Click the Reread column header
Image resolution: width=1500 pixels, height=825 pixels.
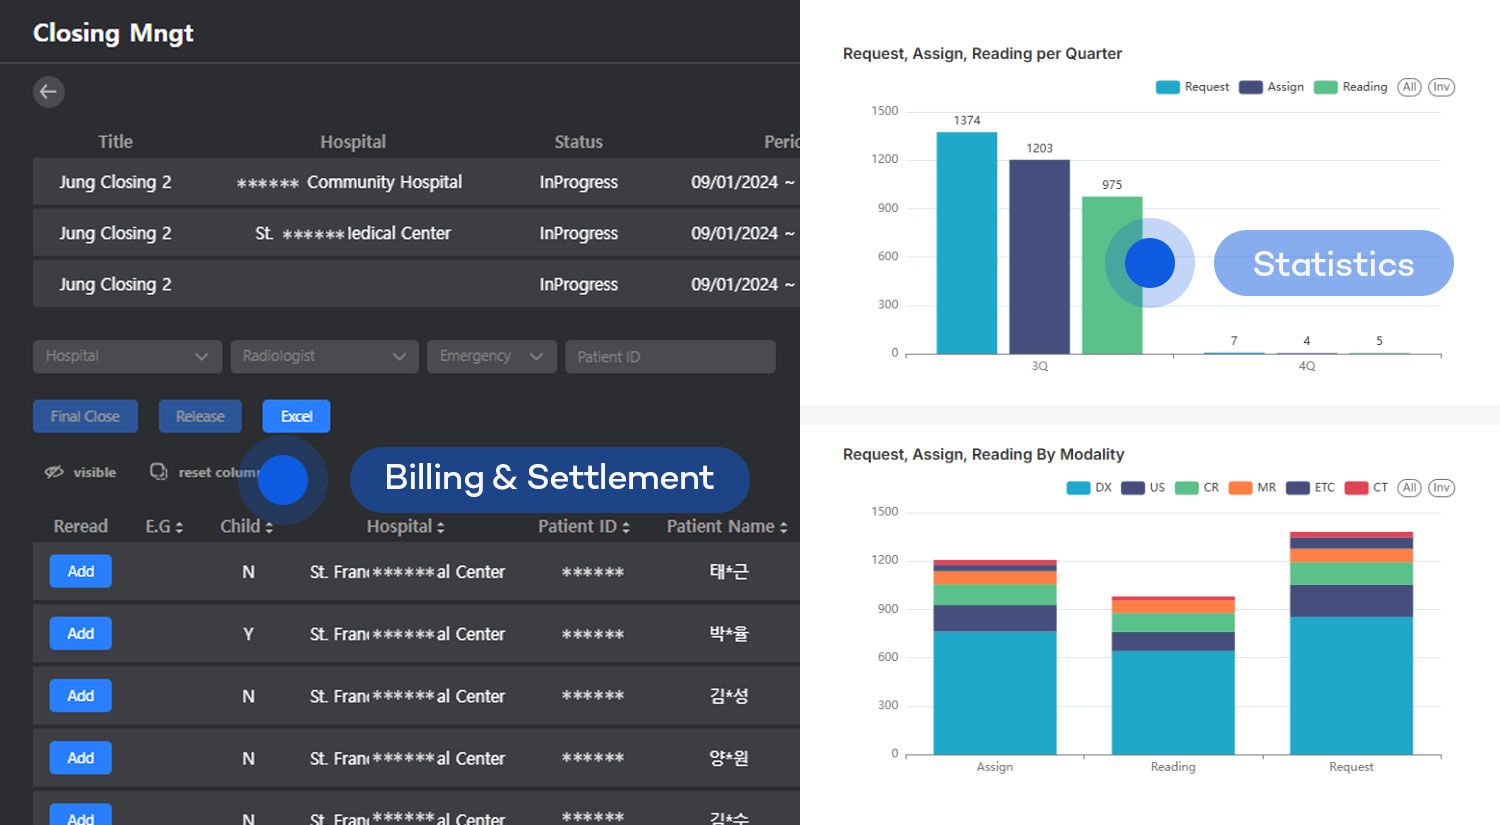coord(80,527)
